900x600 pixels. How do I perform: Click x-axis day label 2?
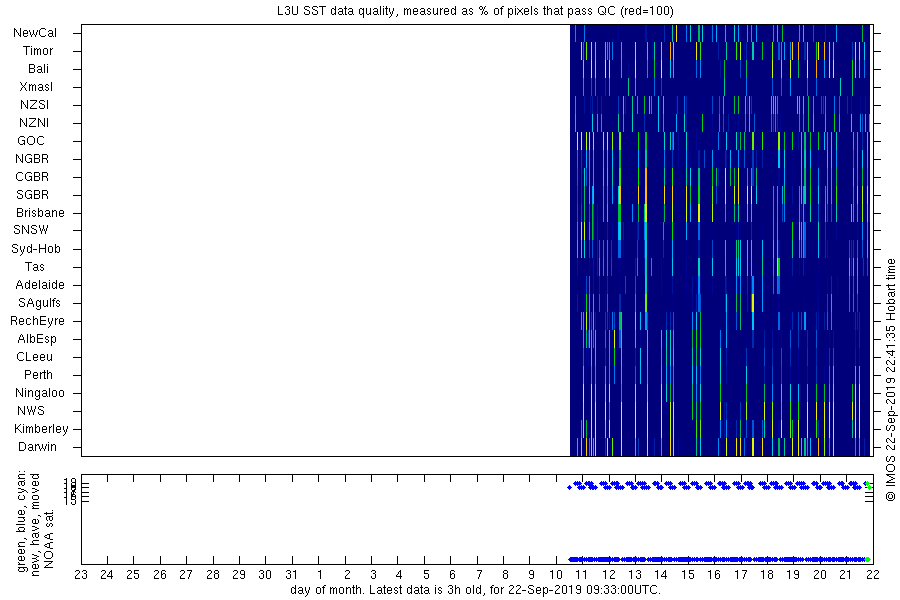click(347, 575)
